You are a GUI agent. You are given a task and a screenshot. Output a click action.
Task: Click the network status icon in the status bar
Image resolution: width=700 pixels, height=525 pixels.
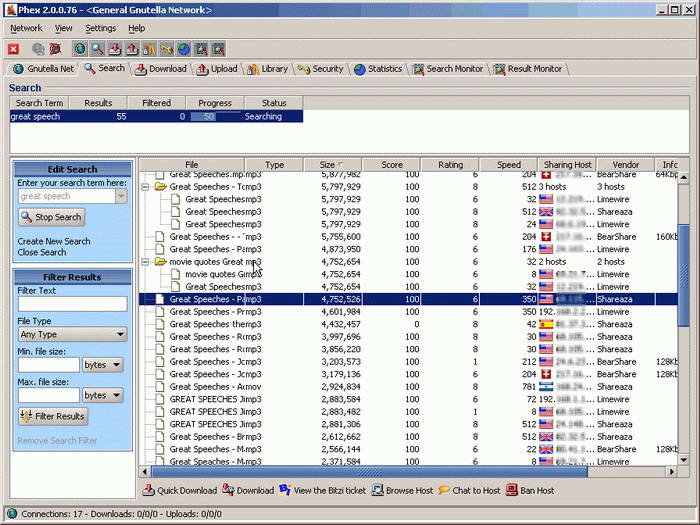12,514
